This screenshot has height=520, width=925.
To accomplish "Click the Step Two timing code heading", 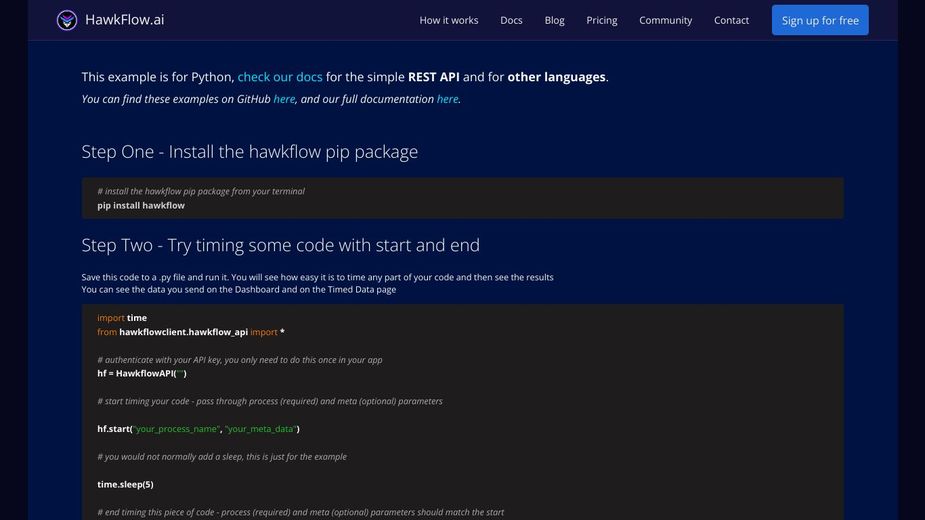I will (x=280, y=245).
